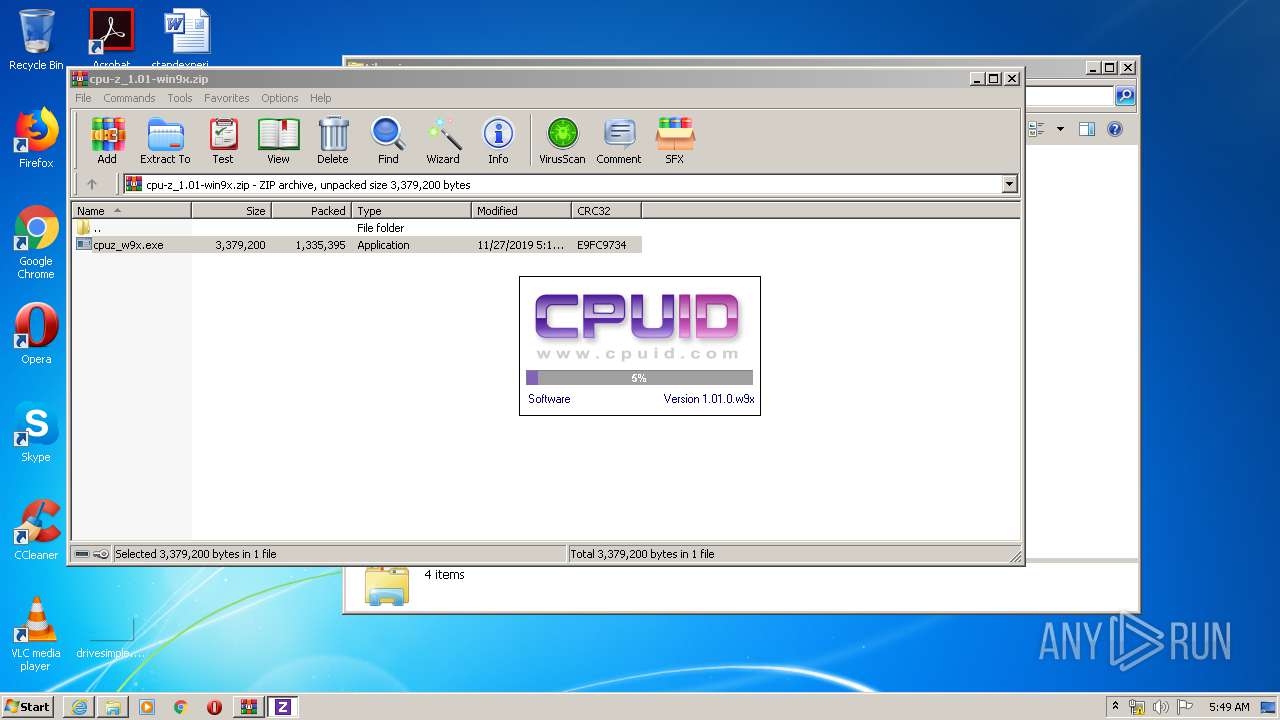Click Internet Explorer in the taskbar
The image size is (1280, 720).
79,707
